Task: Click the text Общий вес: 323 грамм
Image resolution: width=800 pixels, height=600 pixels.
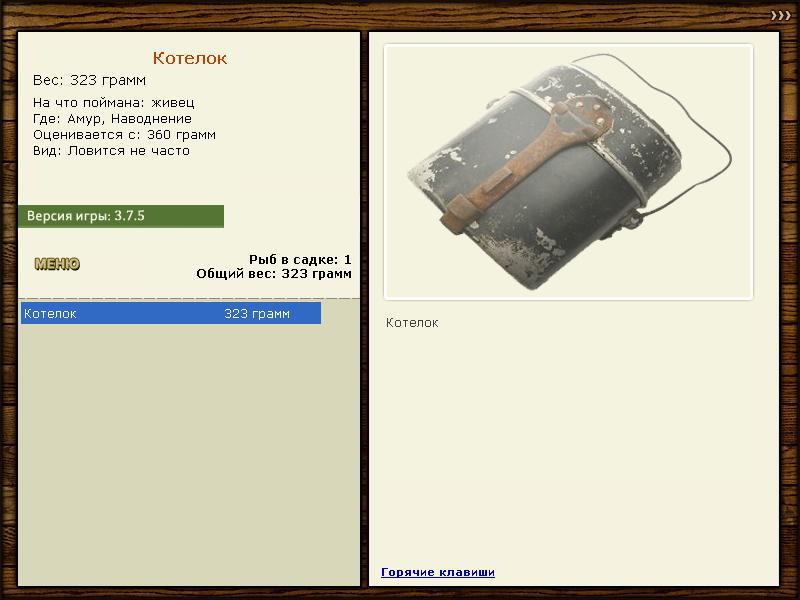Action: pos(274,274)
